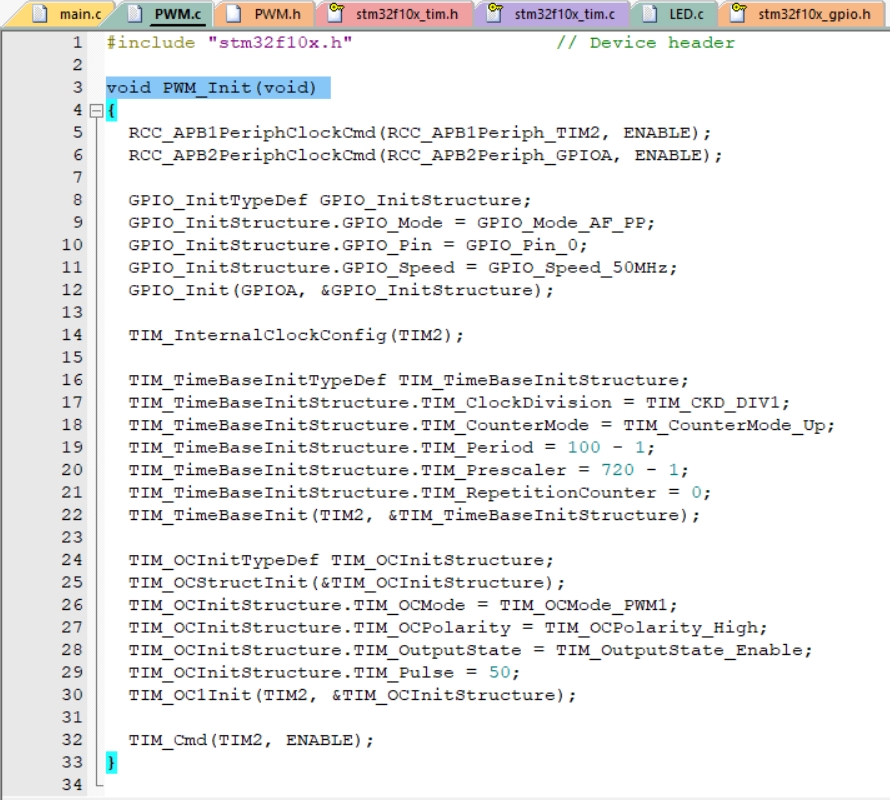Viewport: 890px width, 800px height.
Task: Click the number 50 in TIM_Pulse line
Action: (x=499, y=673)
